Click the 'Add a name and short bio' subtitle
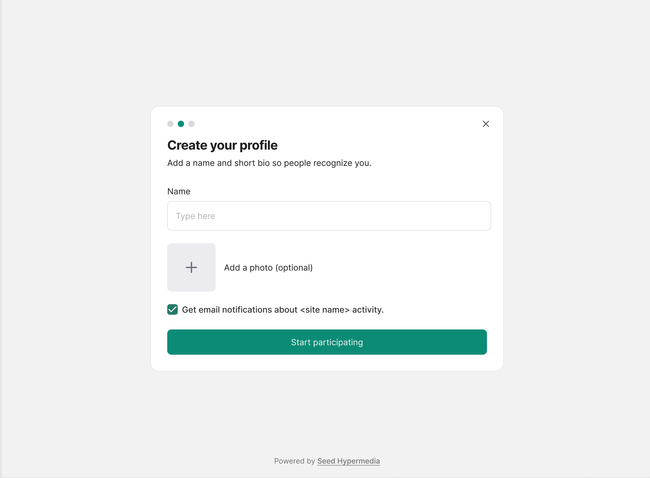Image resolution: width=650 pixels, height=478 pixels. point(269,163)
